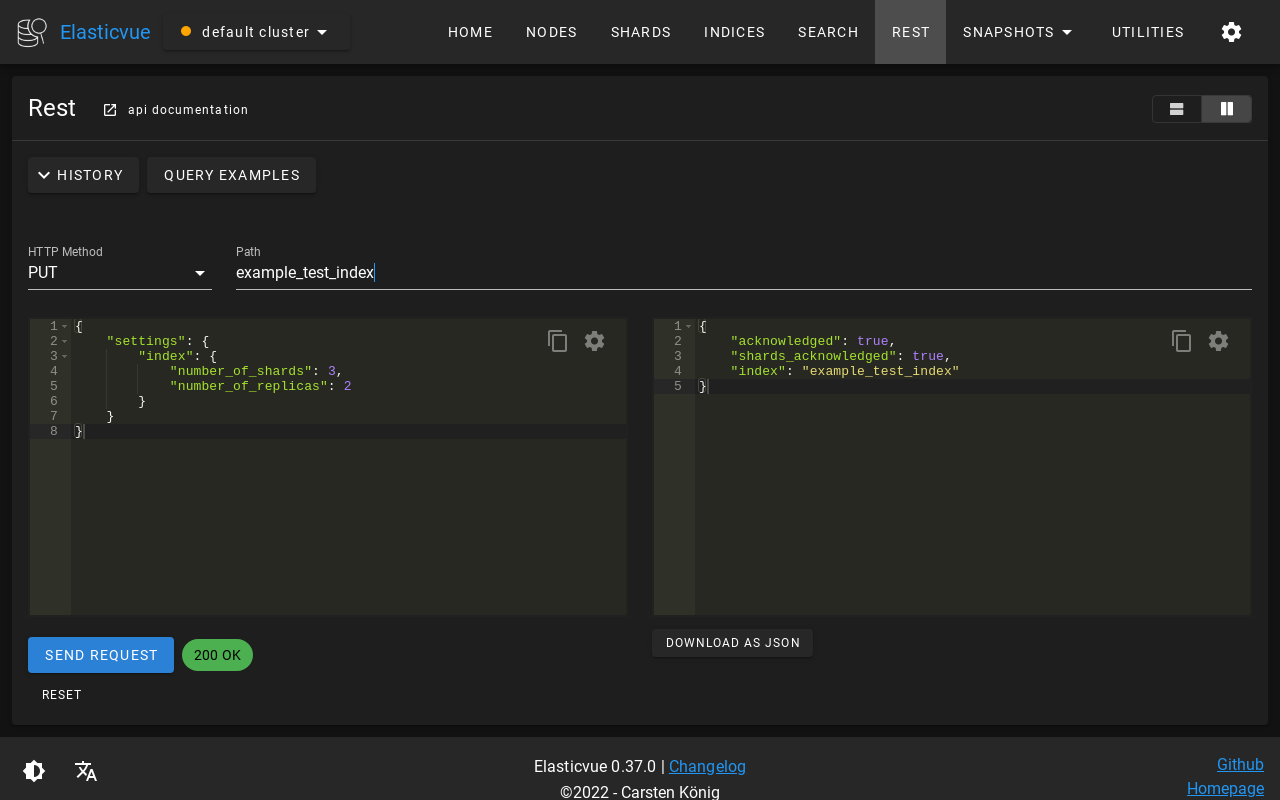
Task: Expand the History panel
Action: click(83, 175)
